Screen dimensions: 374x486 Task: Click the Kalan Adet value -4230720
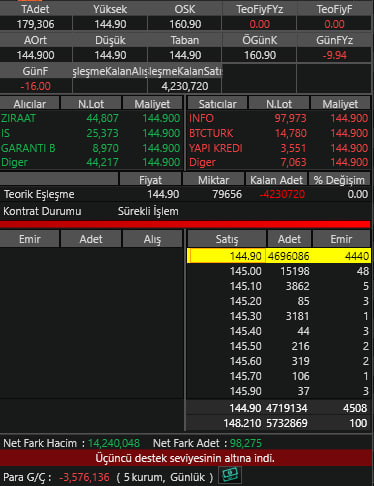[282, 194]
